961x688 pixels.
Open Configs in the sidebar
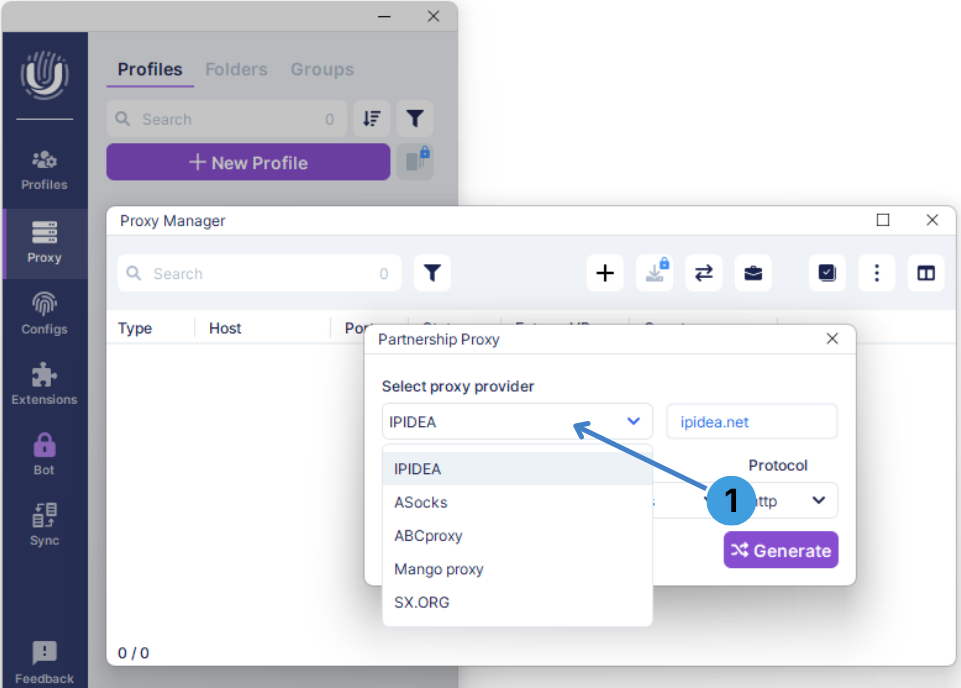[44, 314]
